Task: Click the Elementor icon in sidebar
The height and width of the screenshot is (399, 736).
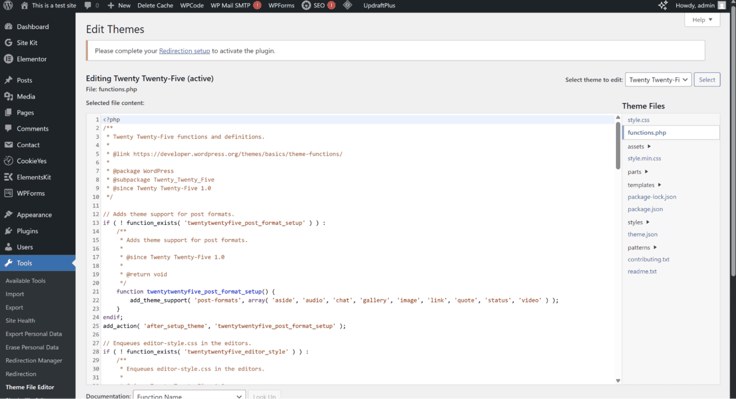Action: (8, 59)
